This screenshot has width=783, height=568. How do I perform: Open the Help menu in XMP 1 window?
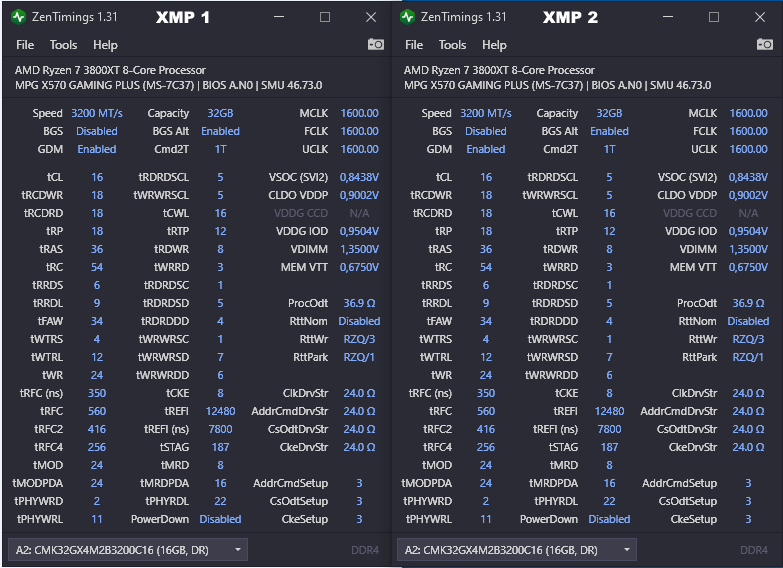click(105, 45)
